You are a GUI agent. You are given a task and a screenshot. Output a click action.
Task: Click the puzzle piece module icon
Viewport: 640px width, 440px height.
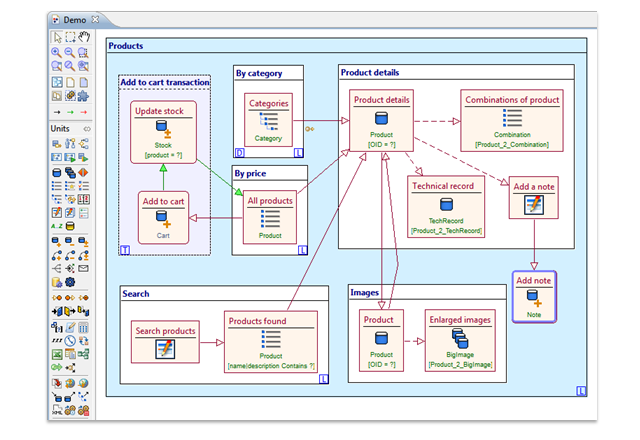[x=84, y=96]
